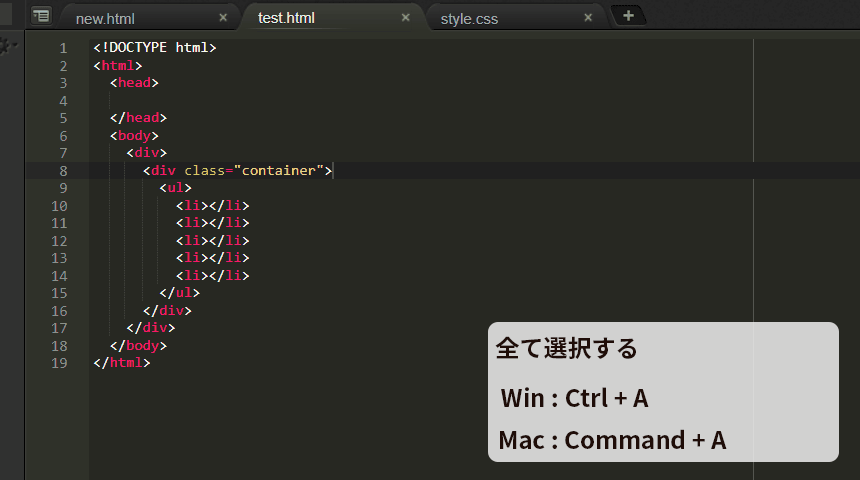The height and width of the screenshot is (480, 860).
Task: Click the closing html tag on last line
Action: click(x=121, y=363)
